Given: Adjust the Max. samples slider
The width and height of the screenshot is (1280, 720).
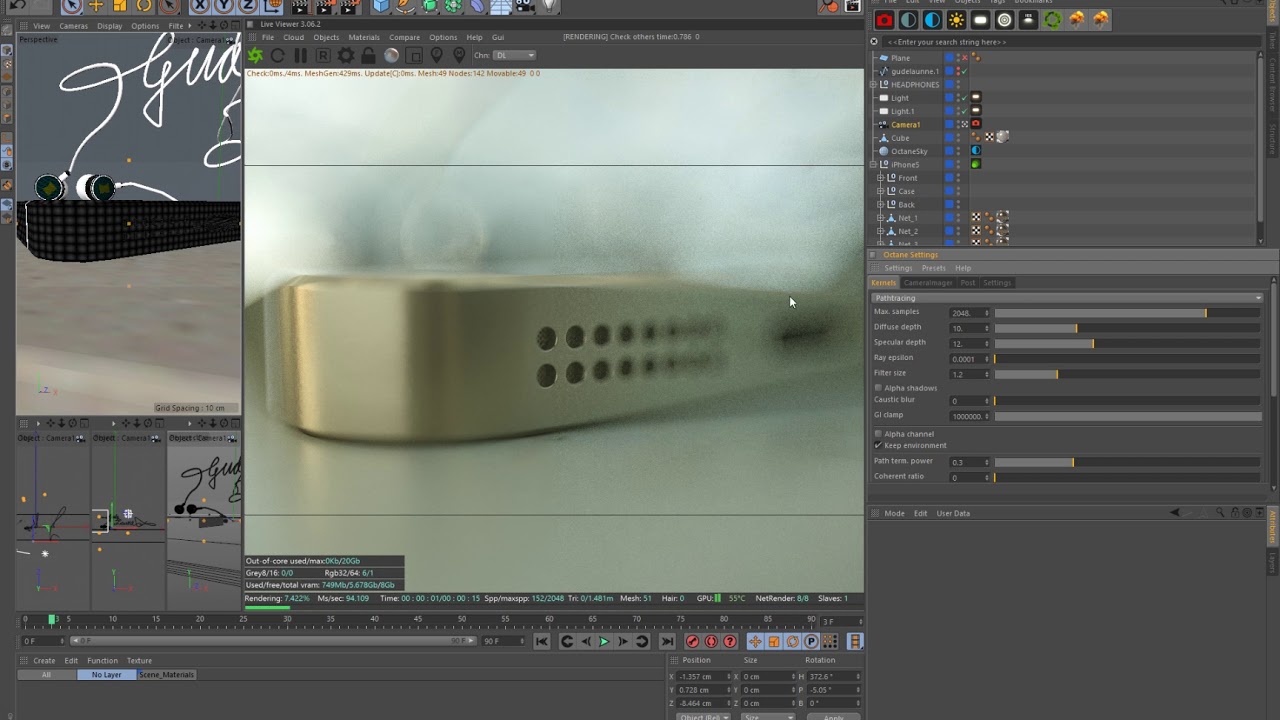Looking at the screenshot, I should [x=1128, y=313].
